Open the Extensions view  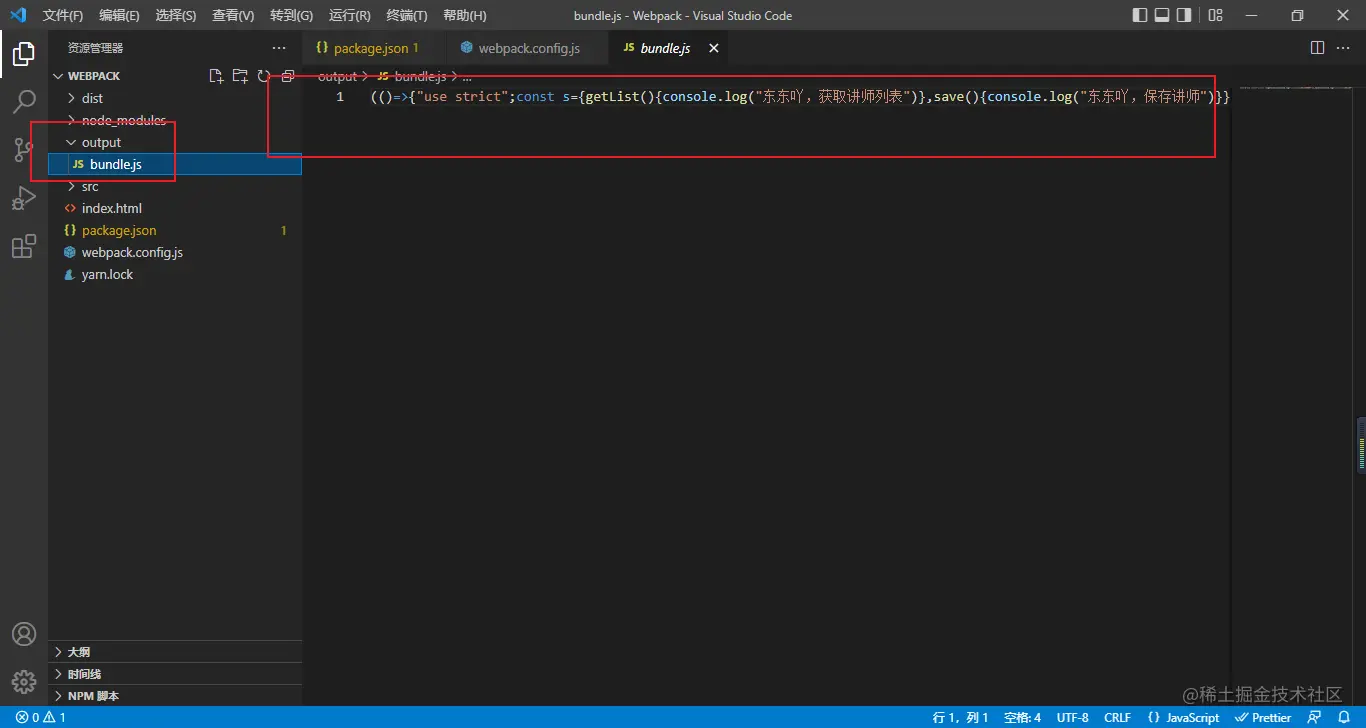tap(24, 246)
